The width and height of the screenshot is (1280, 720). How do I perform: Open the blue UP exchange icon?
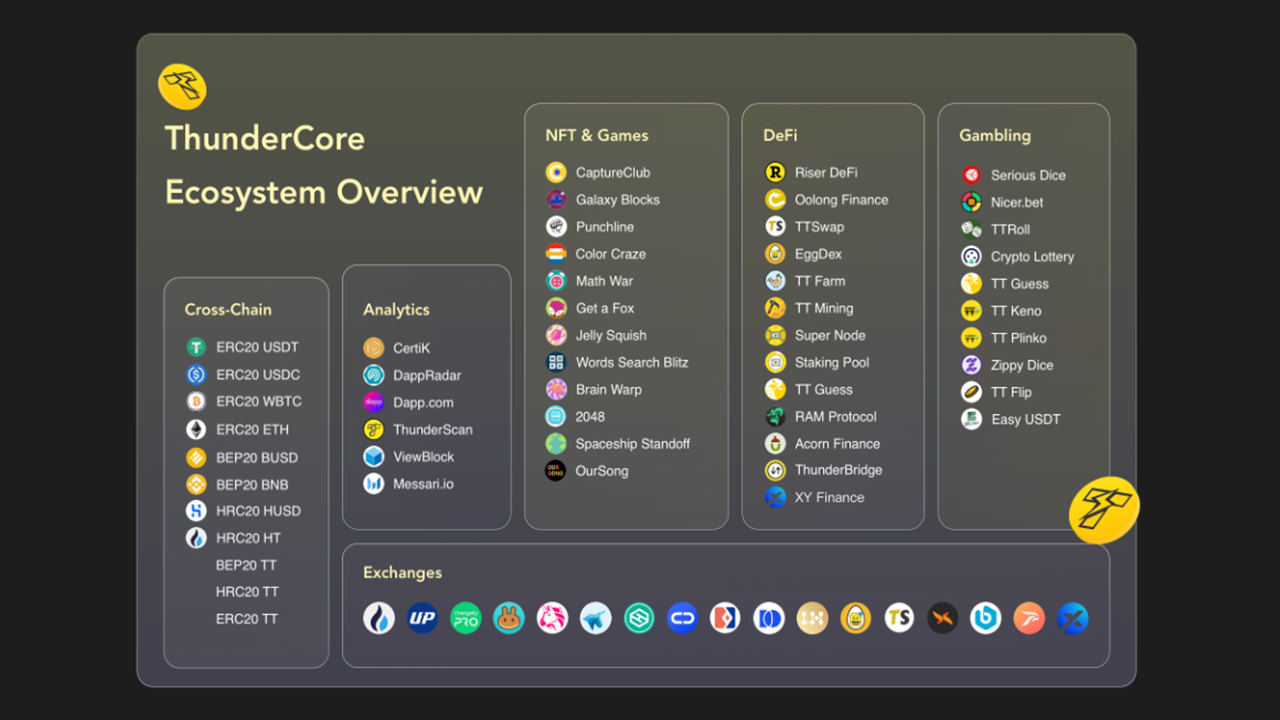[422, 618]
